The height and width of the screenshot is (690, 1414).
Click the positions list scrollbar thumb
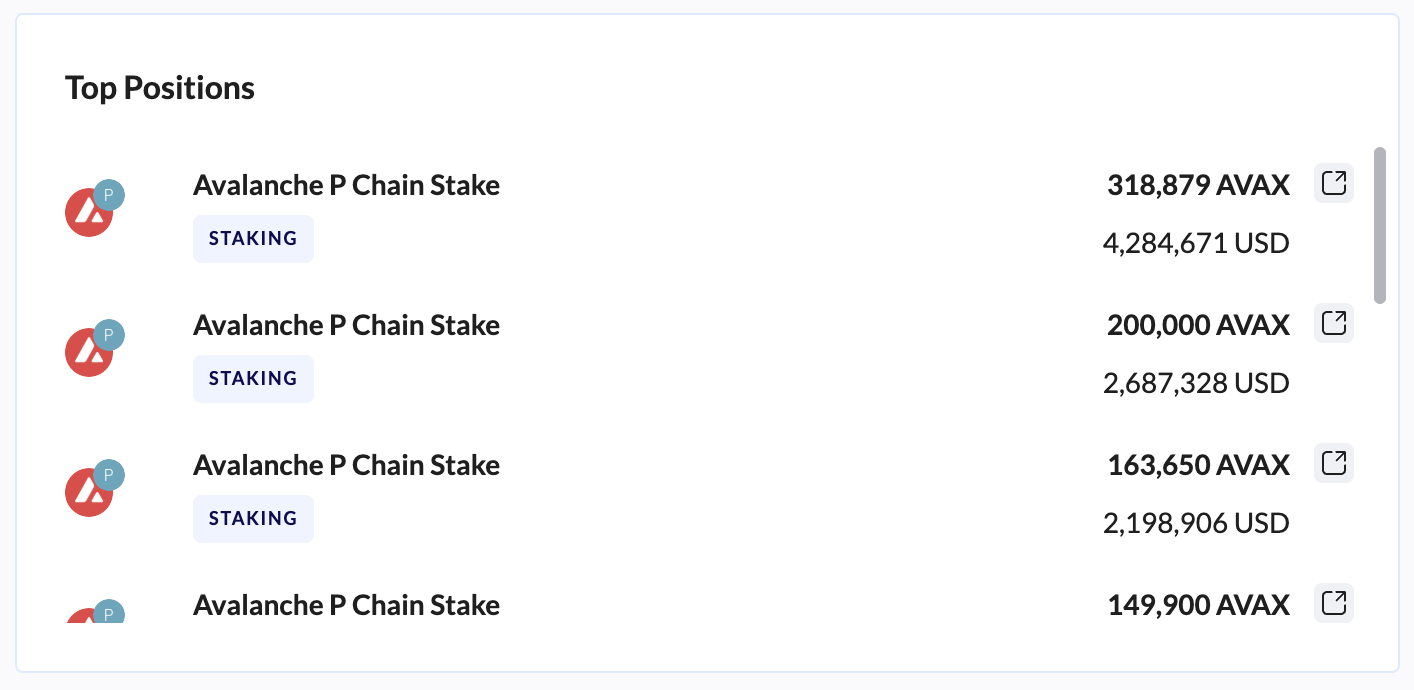(x=1380, y=225)
